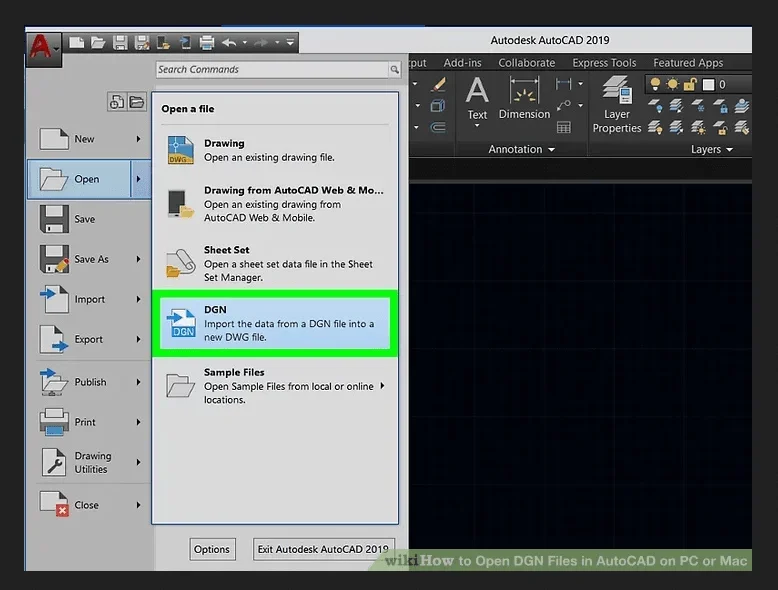
Task: Switch to Add-ins ribbon tab
Action: coord(462,63)
